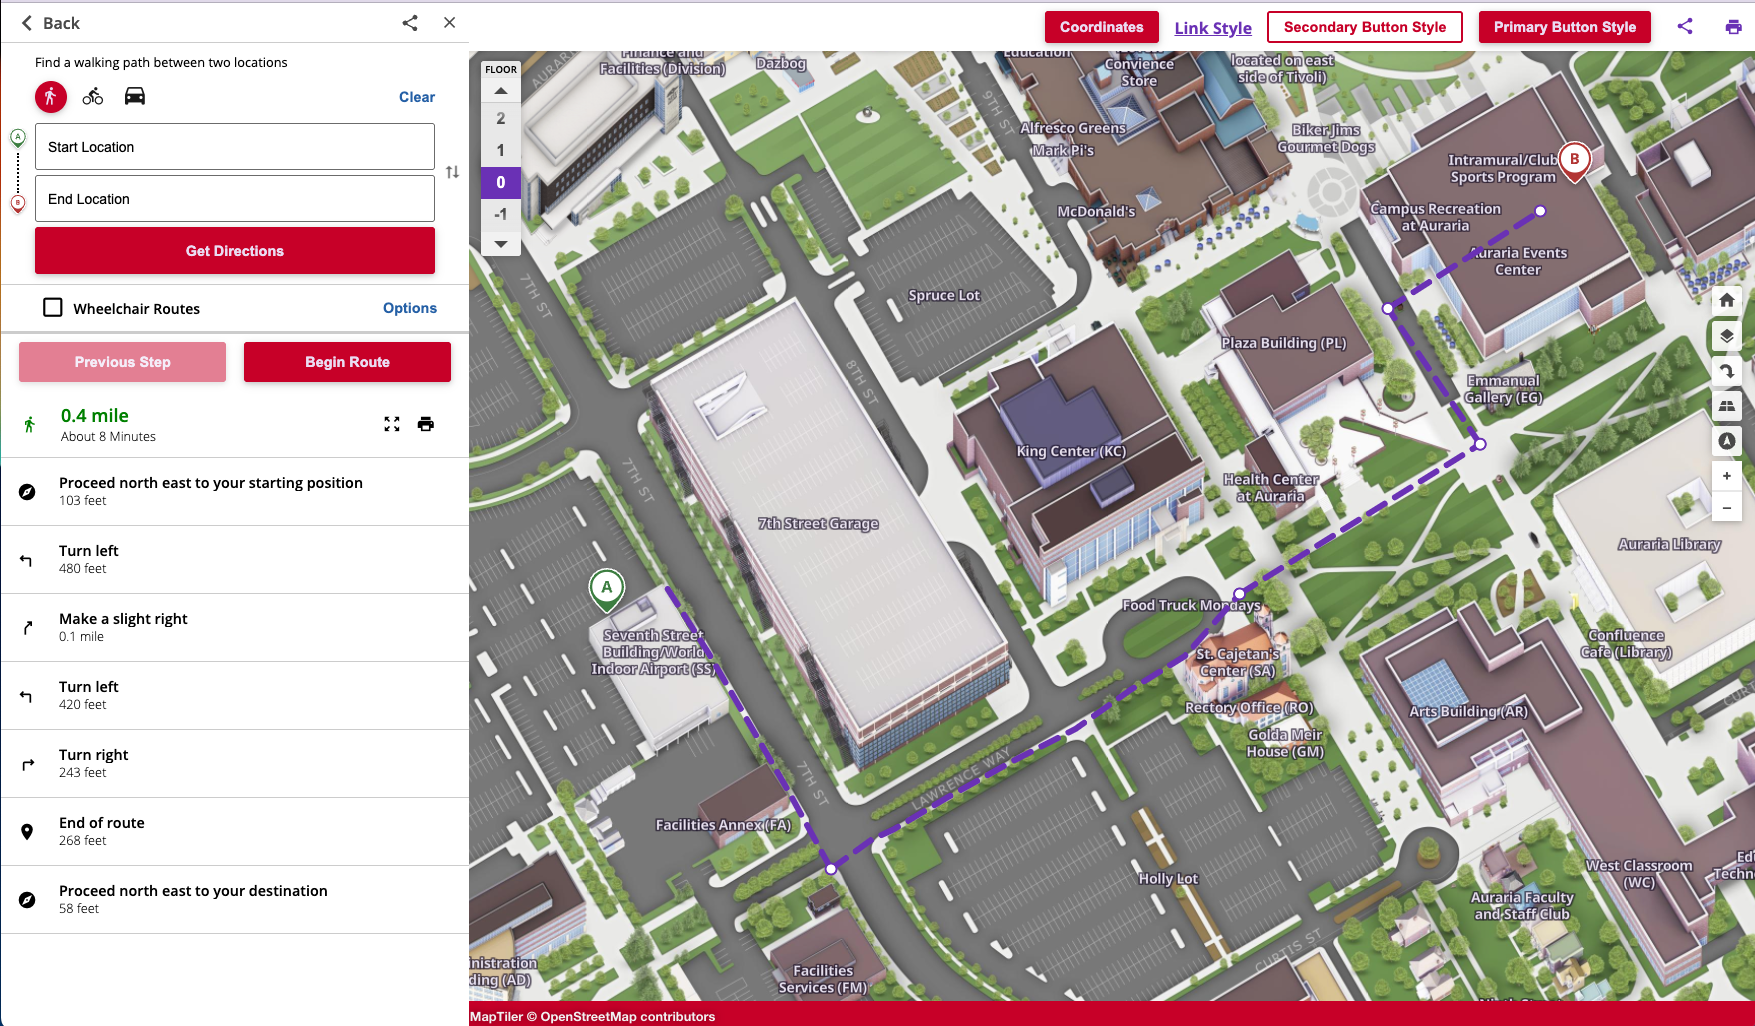
Task: Click Plaza Building (PL) label
Action: [x=1283, y=343]
